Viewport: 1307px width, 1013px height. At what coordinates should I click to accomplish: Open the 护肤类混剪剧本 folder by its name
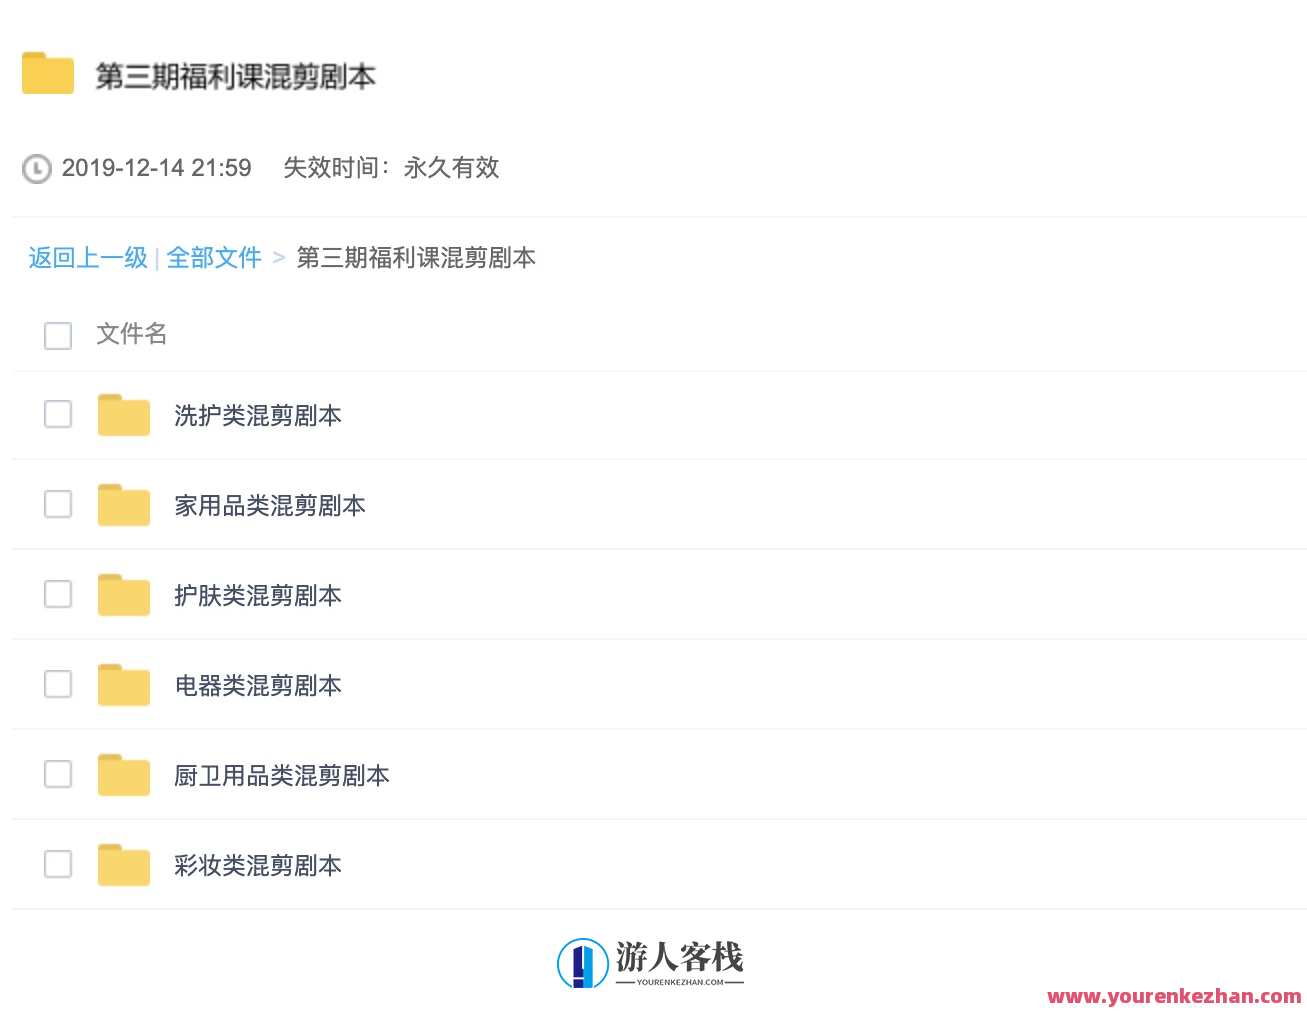click(257, 594)
